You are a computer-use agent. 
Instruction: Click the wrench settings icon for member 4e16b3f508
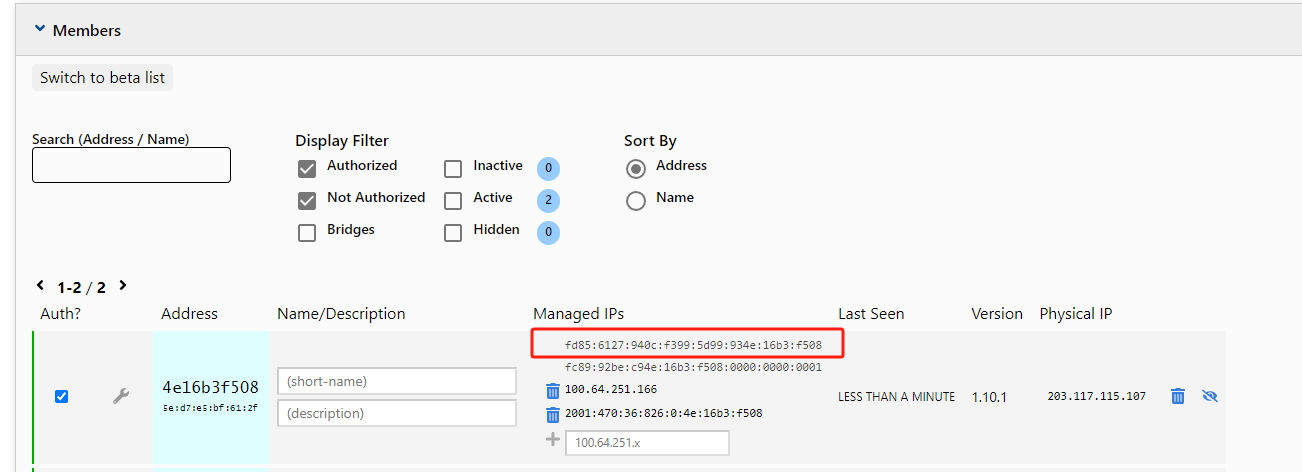pos(121,396)
